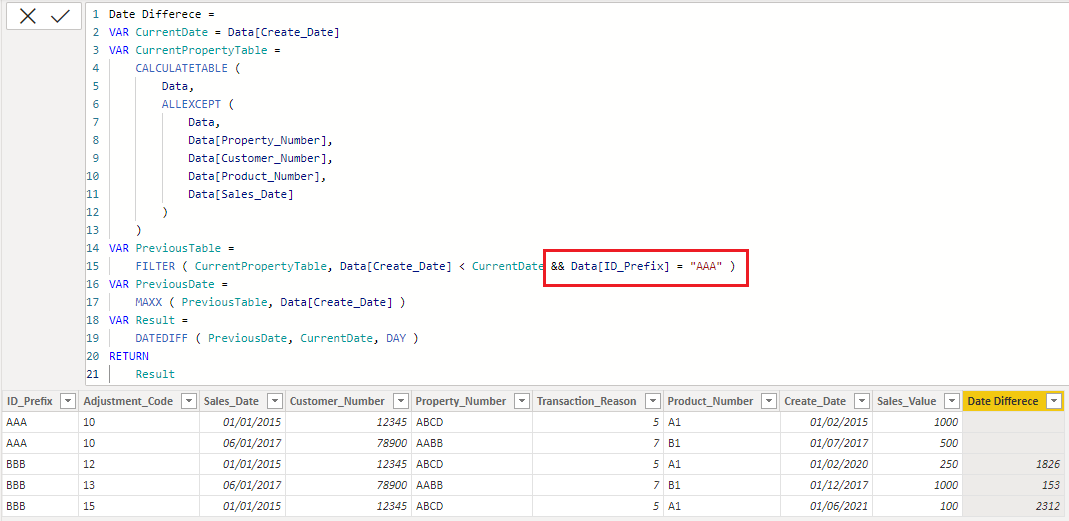Open Sales_Value column filter dropdown

(952, 401)
